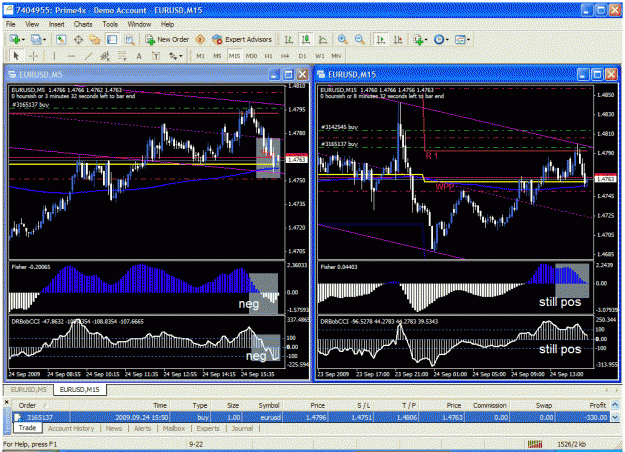The height and width of the screenshot is (452, 625).
Task: Open the Templates icon
Action: click(460, 39)
